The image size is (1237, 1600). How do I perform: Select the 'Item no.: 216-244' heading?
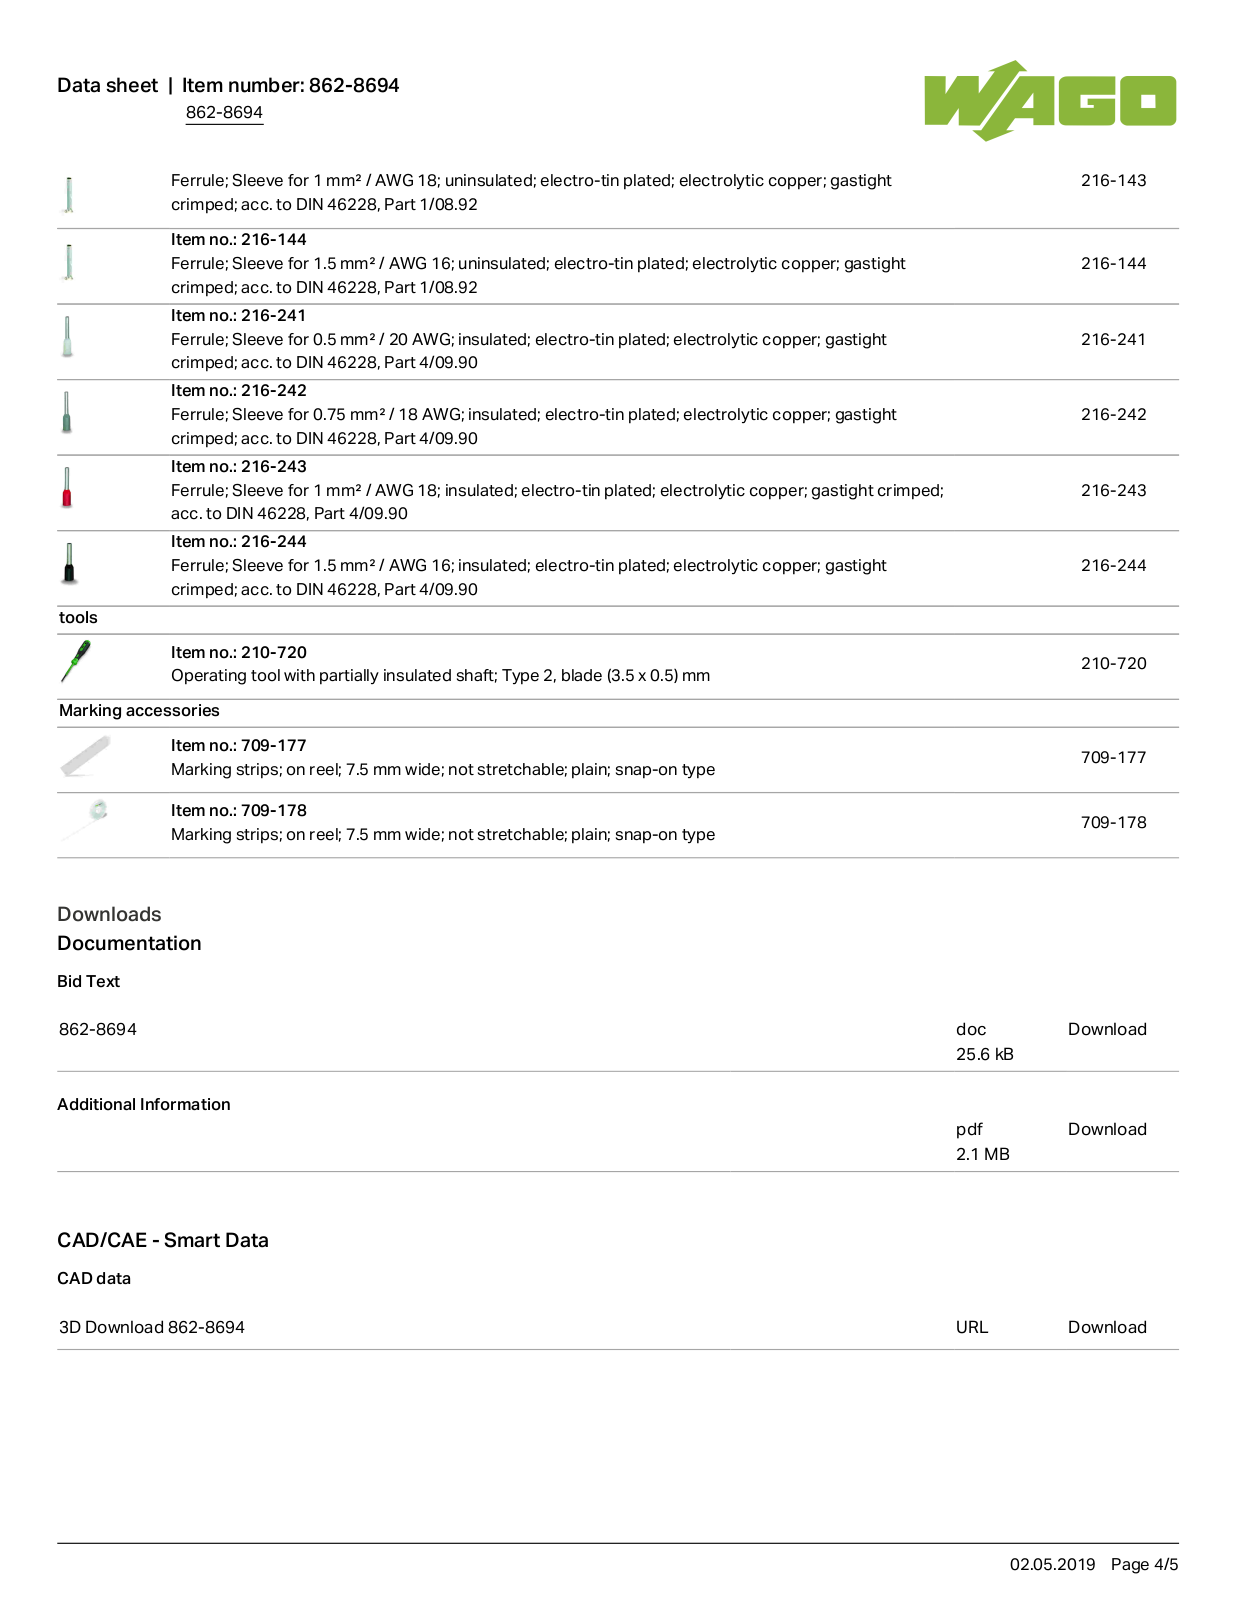239,541
